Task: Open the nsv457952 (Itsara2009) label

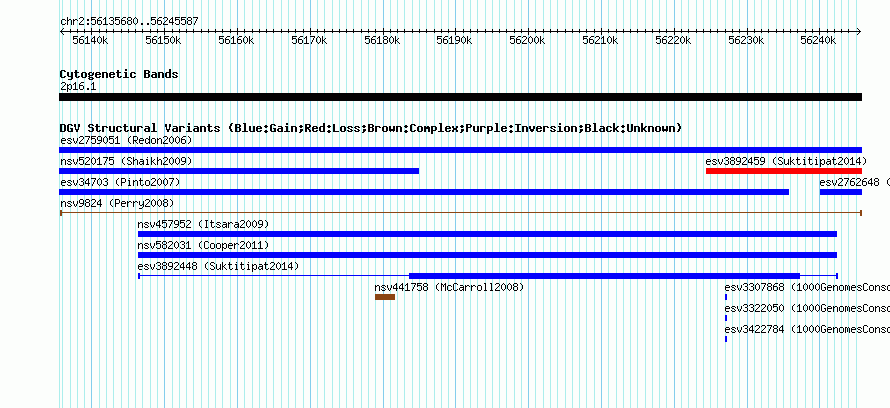Action: point(203,224)
